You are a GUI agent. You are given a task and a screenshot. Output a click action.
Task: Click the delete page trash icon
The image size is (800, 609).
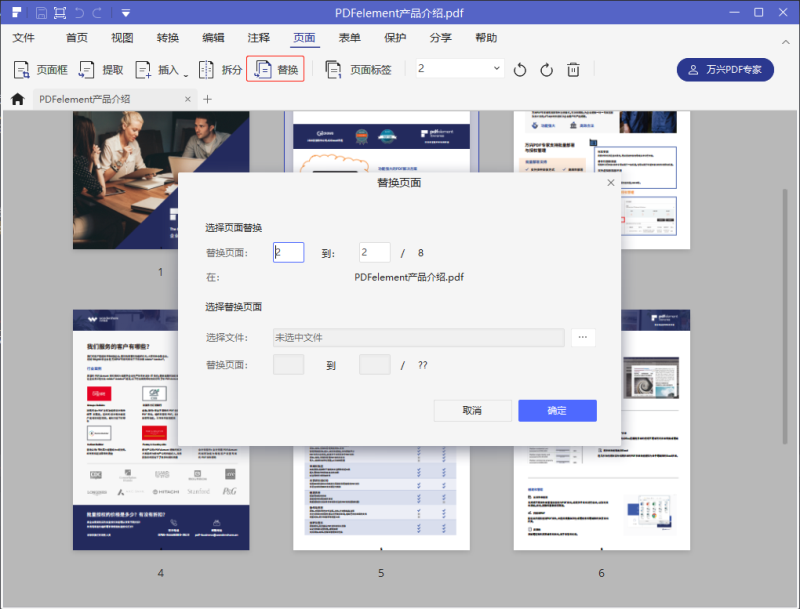coord(572,70)
